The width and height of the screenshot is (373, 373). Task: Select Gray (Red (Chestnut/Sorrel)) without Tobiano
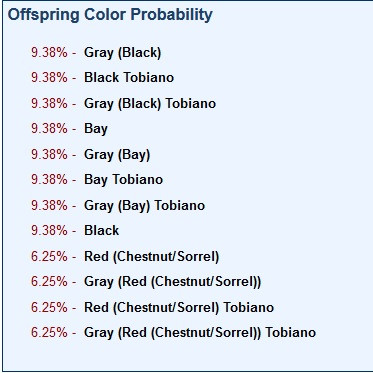tap(173, 282)
